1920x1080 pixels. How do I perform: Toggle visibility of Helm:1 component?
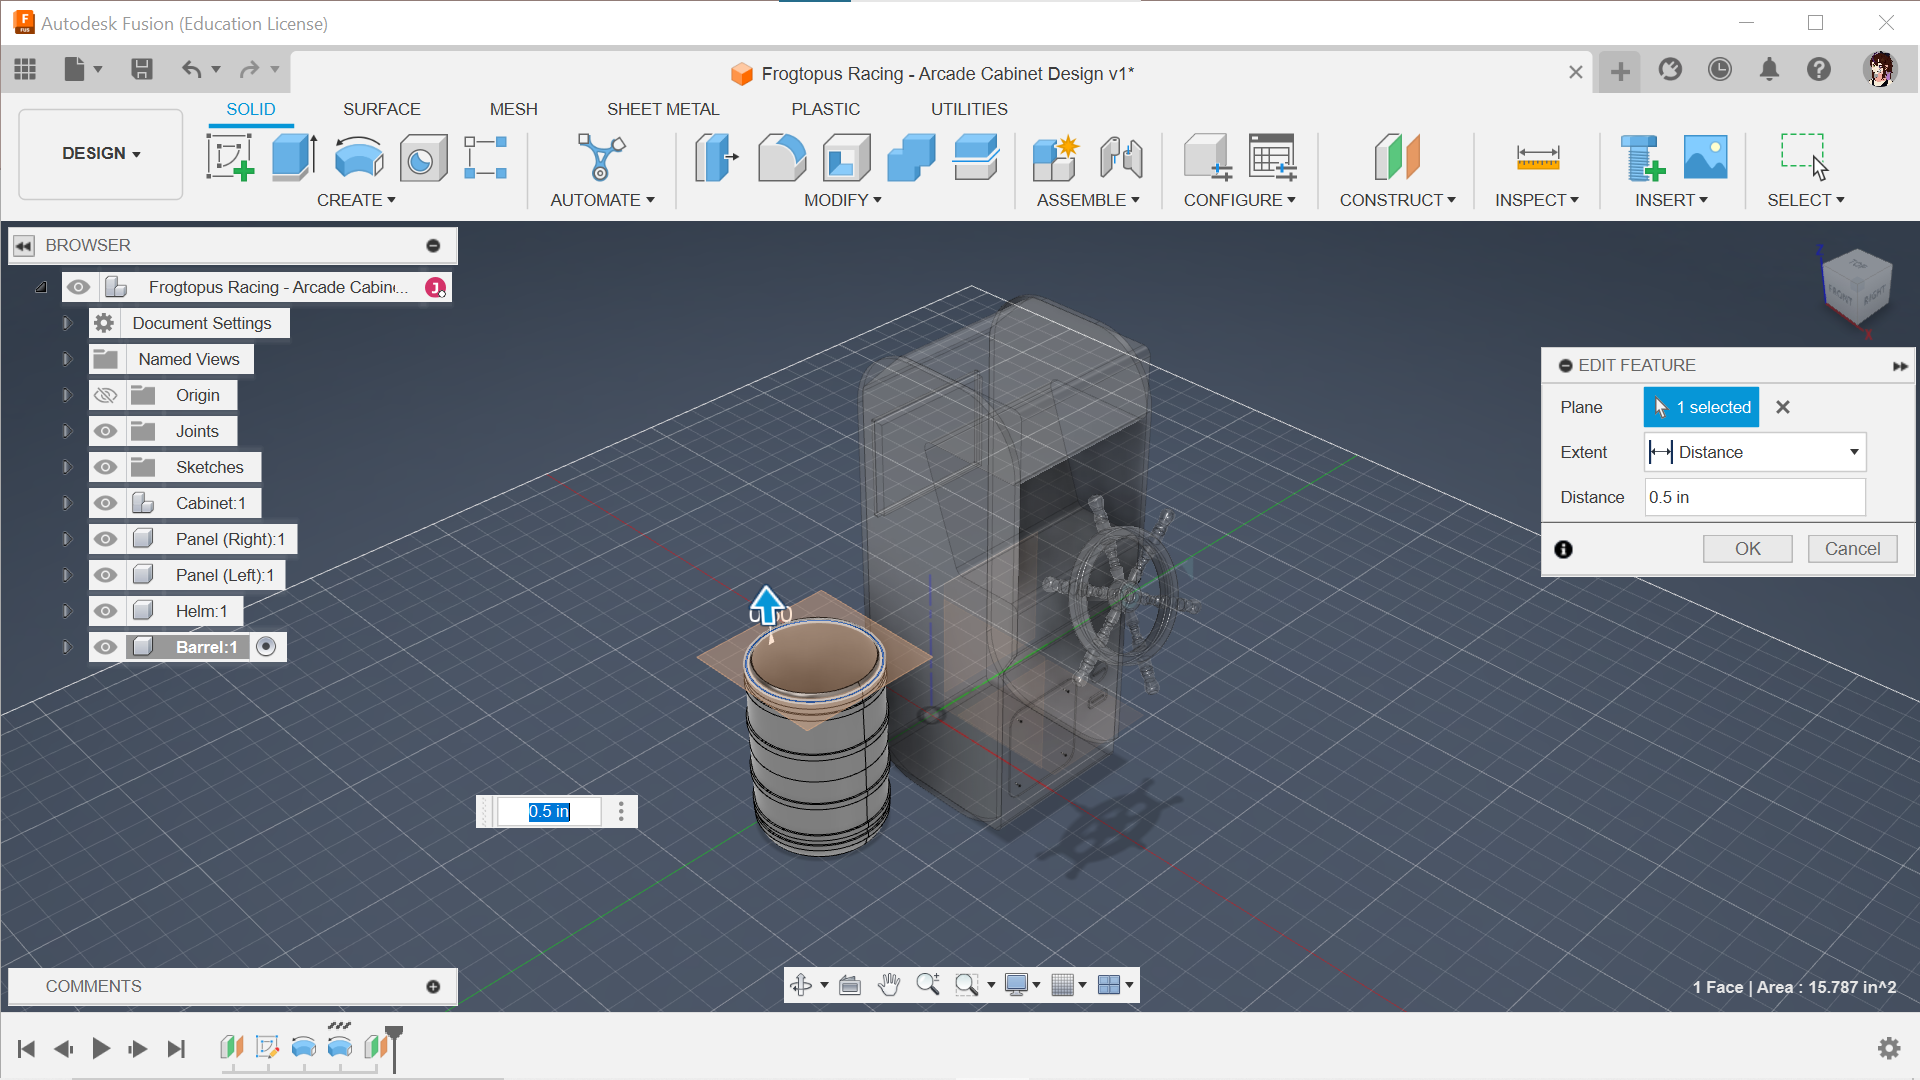(103, 611)
